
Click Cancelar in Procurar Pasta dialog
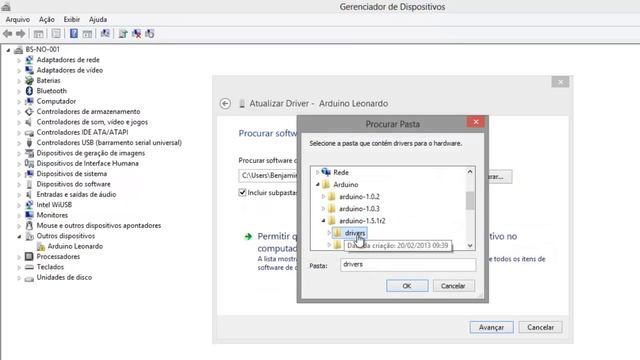click(x=453, y=286)
